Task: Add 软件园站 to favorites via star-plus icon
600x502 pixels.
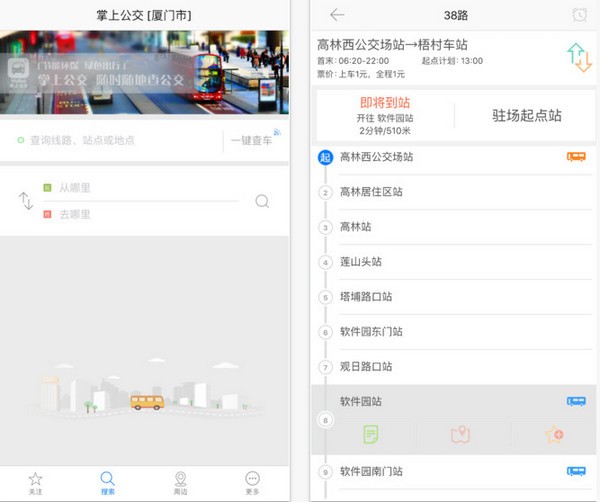Action: [x=554, y=435]
